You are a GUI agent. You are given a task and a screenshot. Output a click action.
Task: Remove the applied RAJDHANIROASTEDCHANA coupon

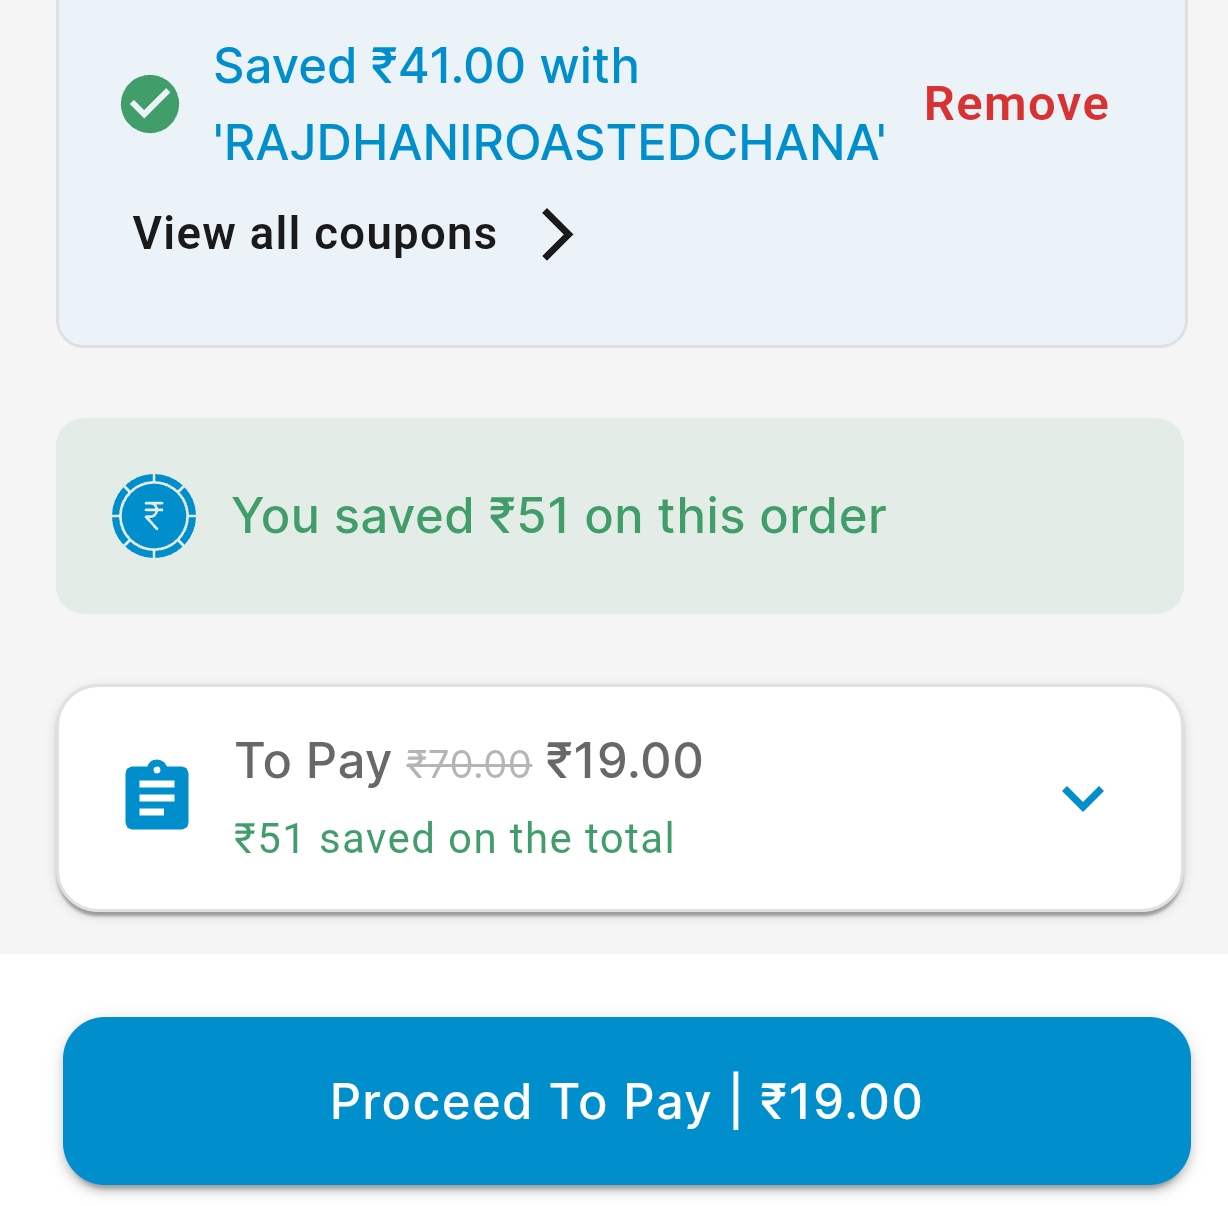[1016, 104]
